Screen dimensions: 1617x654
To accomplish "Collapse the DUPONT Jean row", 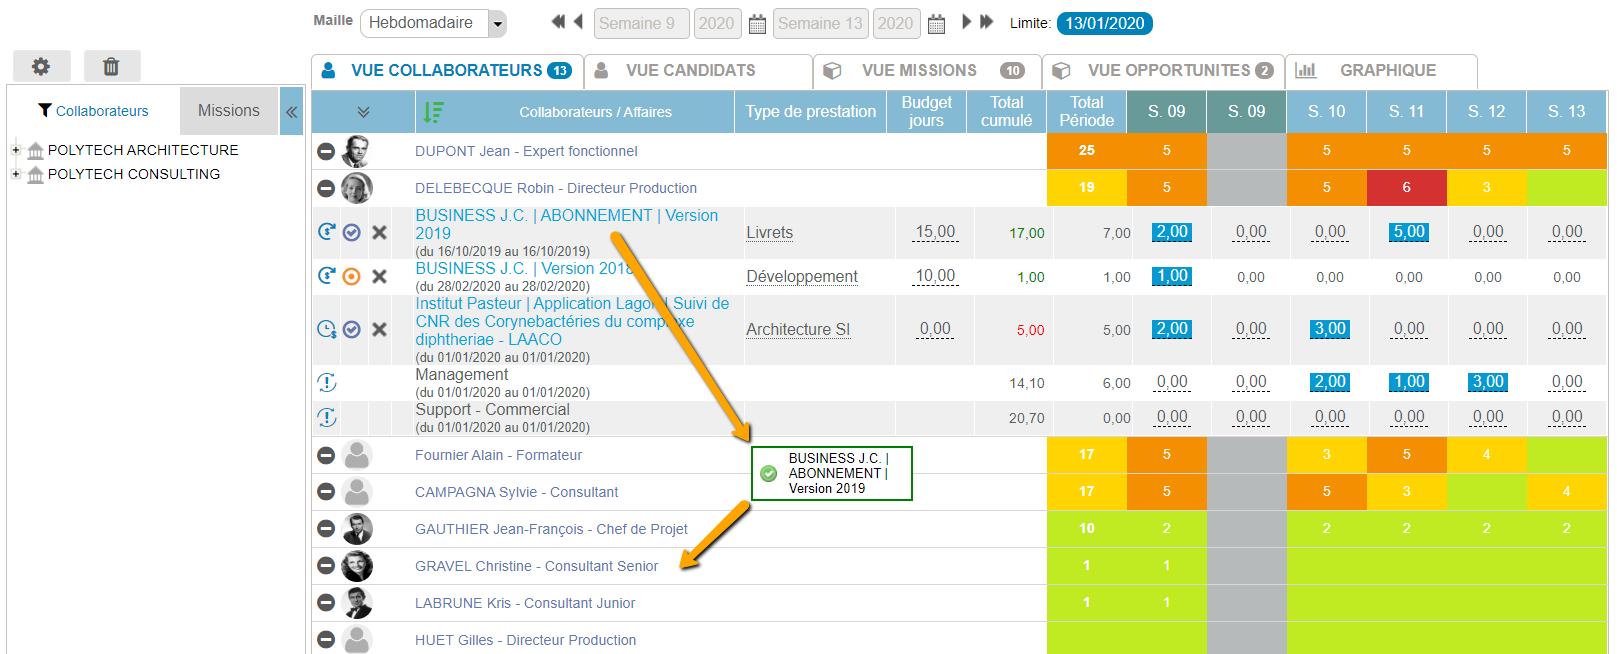I will [x=326, y=151].
